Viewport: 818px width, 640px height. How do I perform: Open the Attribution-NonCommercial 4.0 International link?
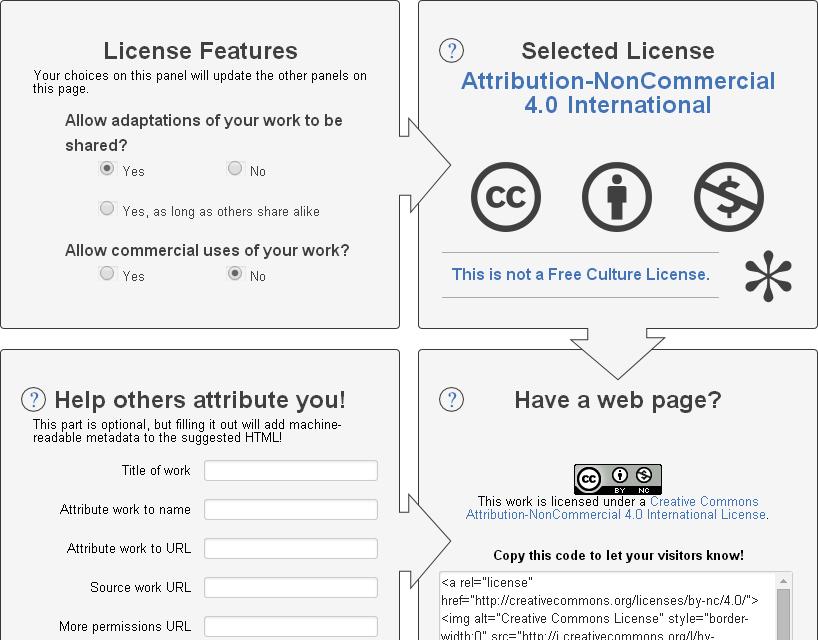[x=618, y=93]
